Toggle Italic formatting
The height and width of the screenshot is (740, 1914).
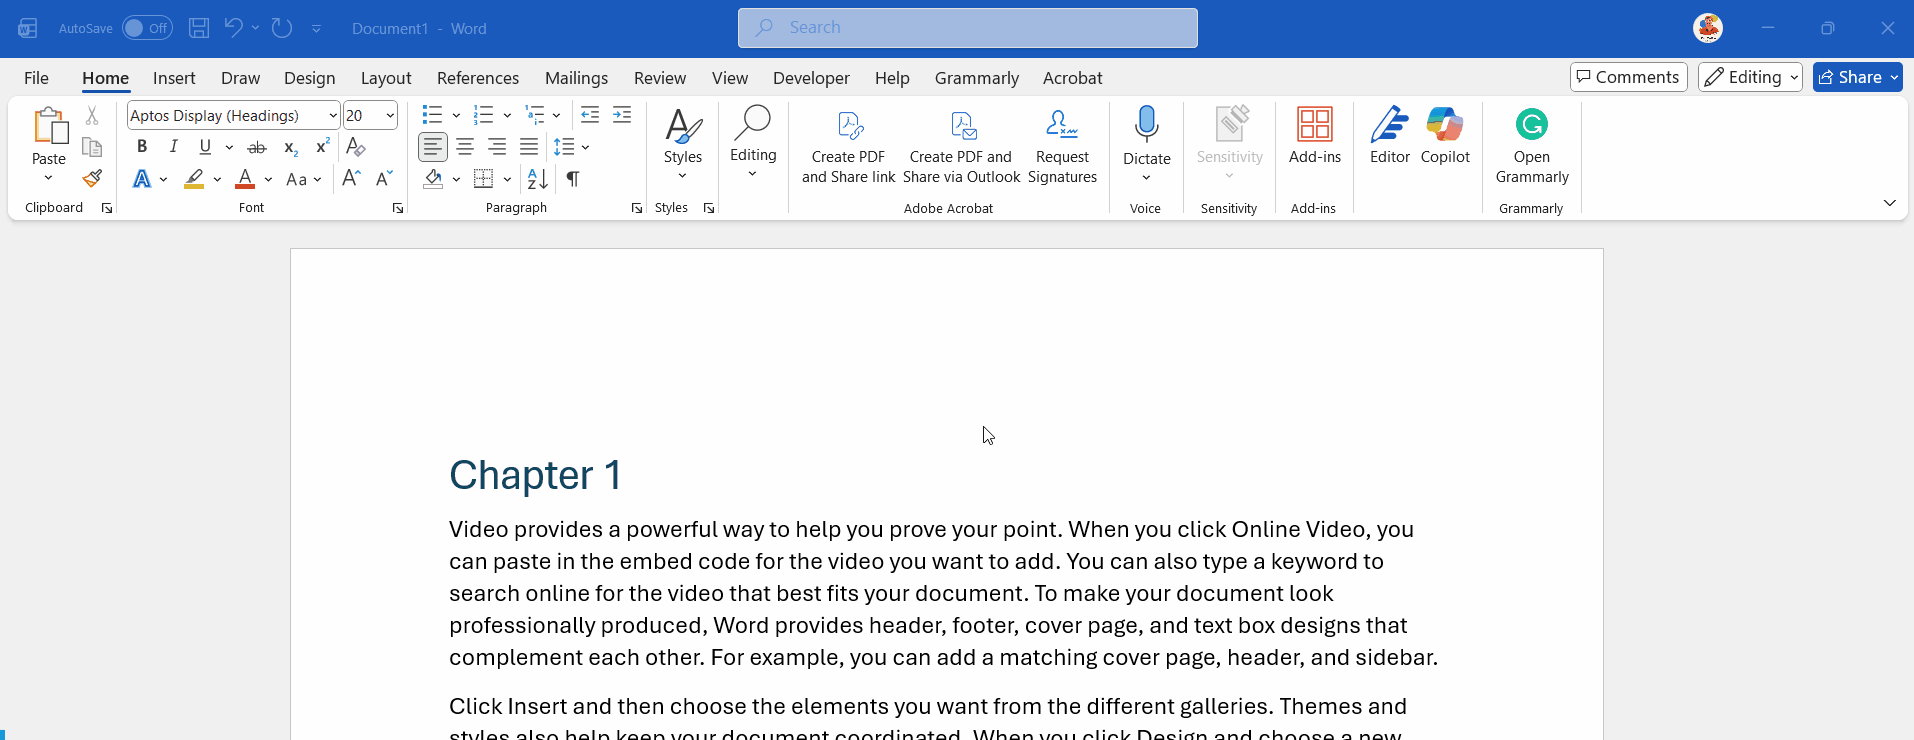click(x=174, y=147)
